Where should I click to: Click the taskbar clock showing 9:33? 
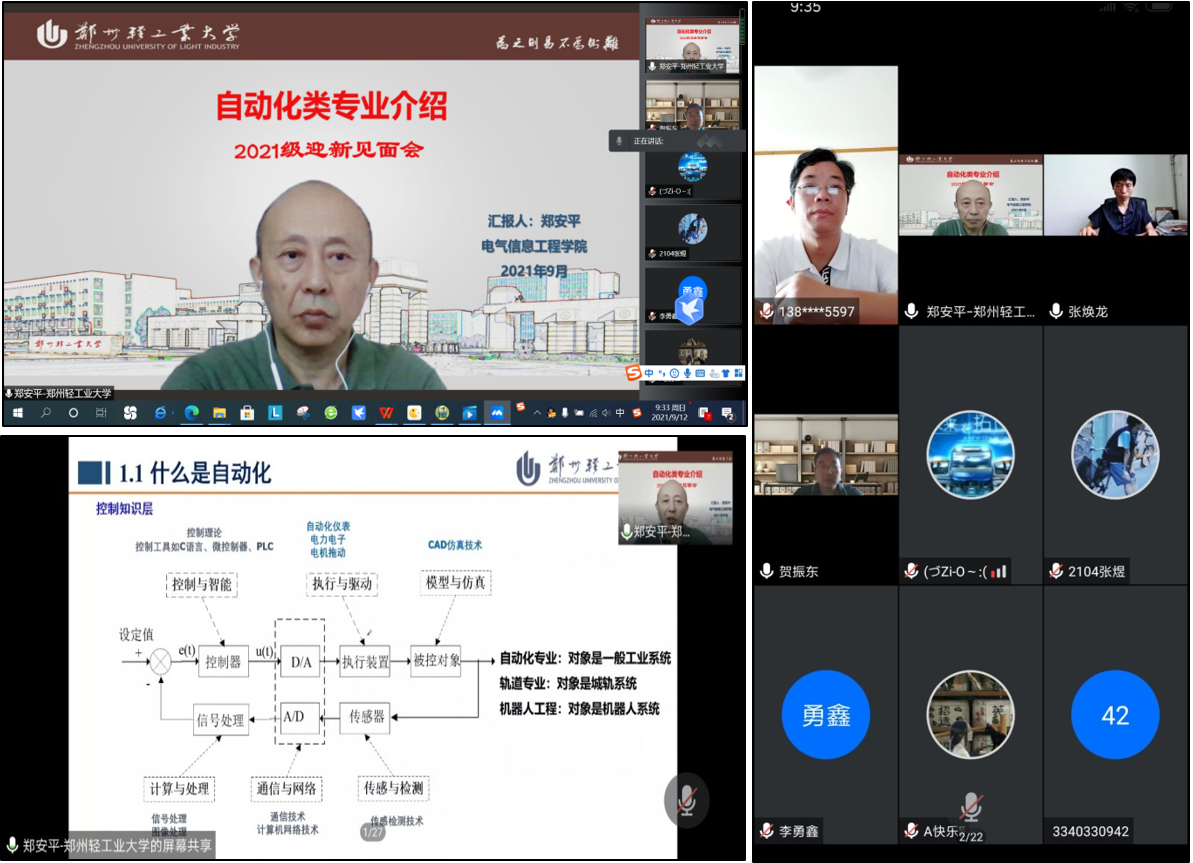(x=668, y=412)
